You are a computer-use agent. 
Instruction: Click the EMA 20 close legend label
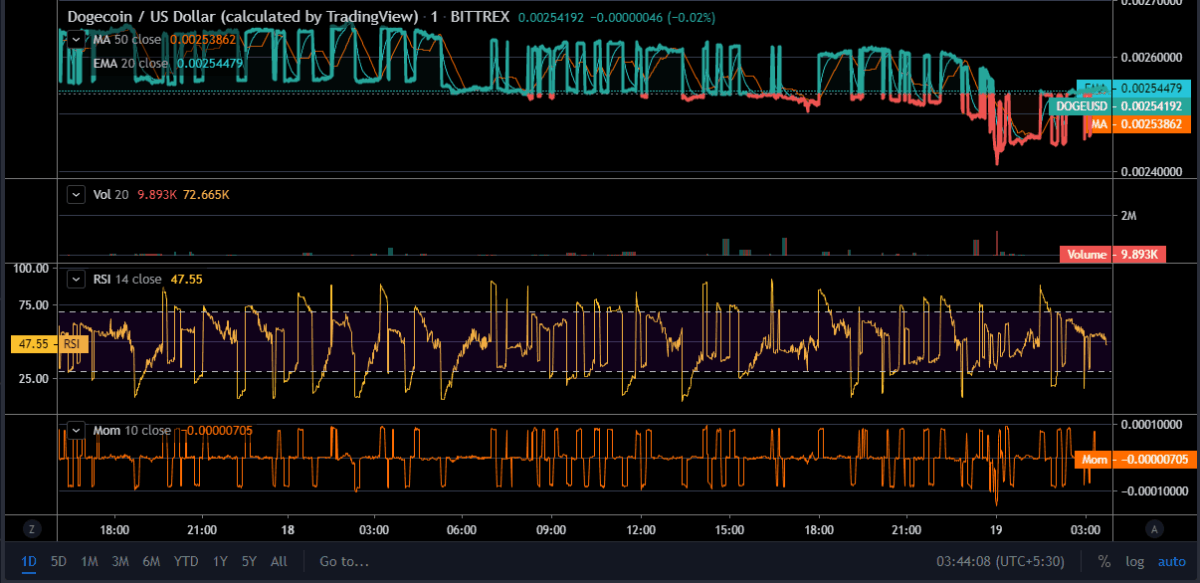[131, 63]
